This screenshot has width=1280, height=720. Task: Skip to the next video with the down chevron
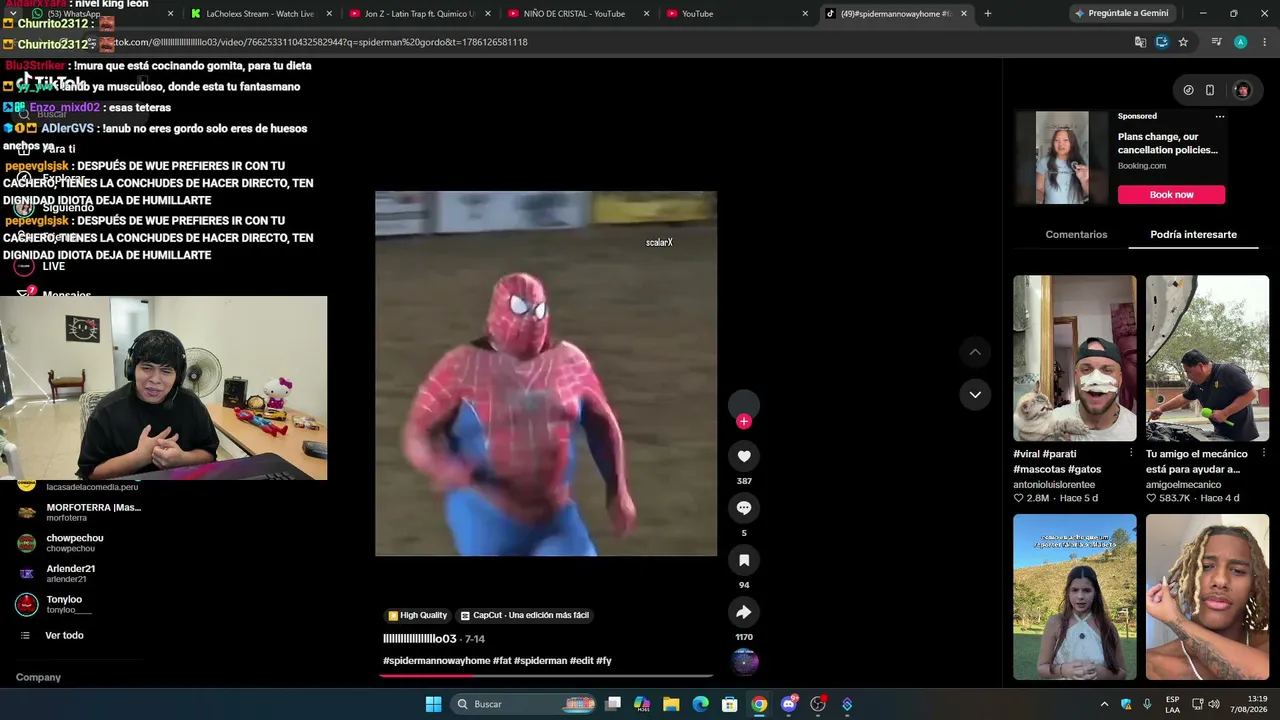click(975, 395)
